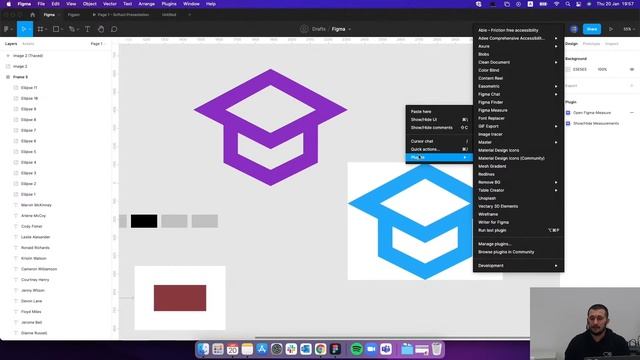
Task: Open Browse plugins in Community
Action: (518, 252)
